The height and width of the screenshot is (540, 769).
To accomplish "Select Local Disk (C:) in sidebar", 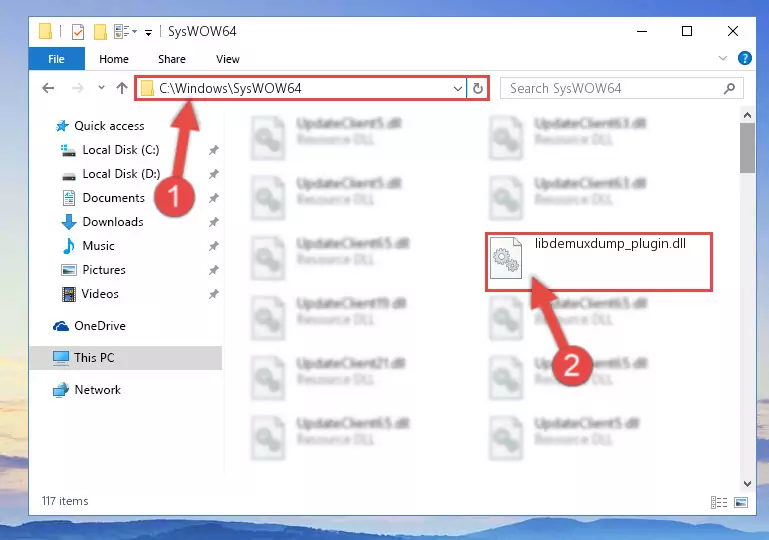I will coord(121,150).
